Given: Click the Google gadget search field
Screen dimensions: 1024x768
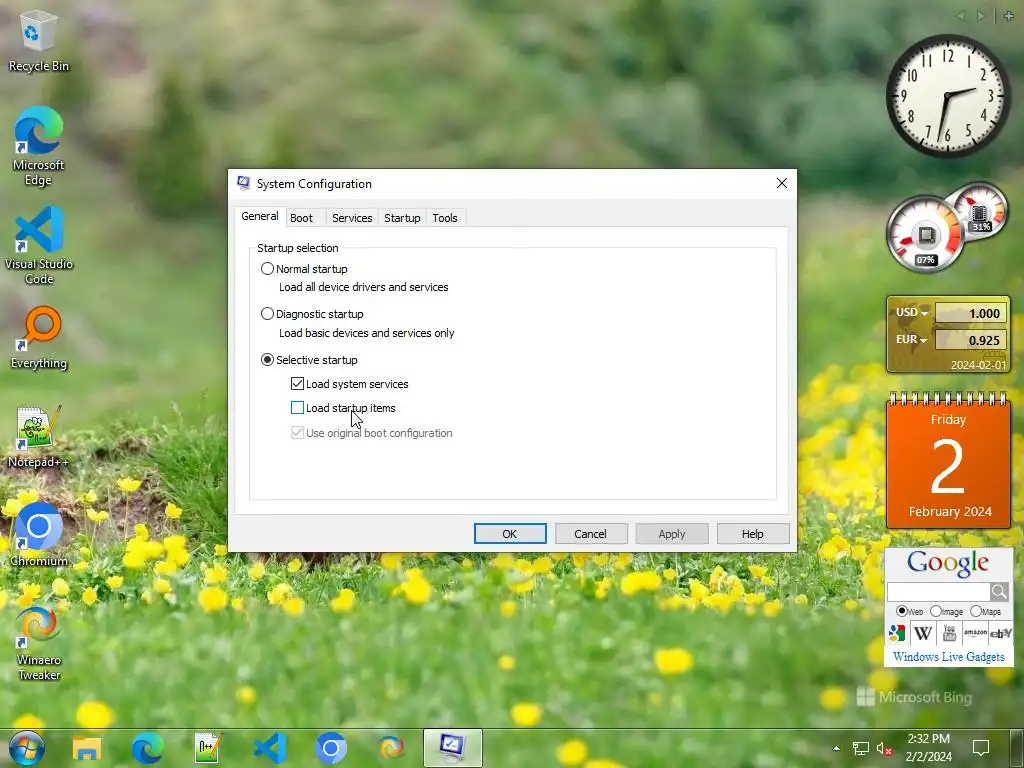Looking at the screenshot, I should (x=938, y=592).
